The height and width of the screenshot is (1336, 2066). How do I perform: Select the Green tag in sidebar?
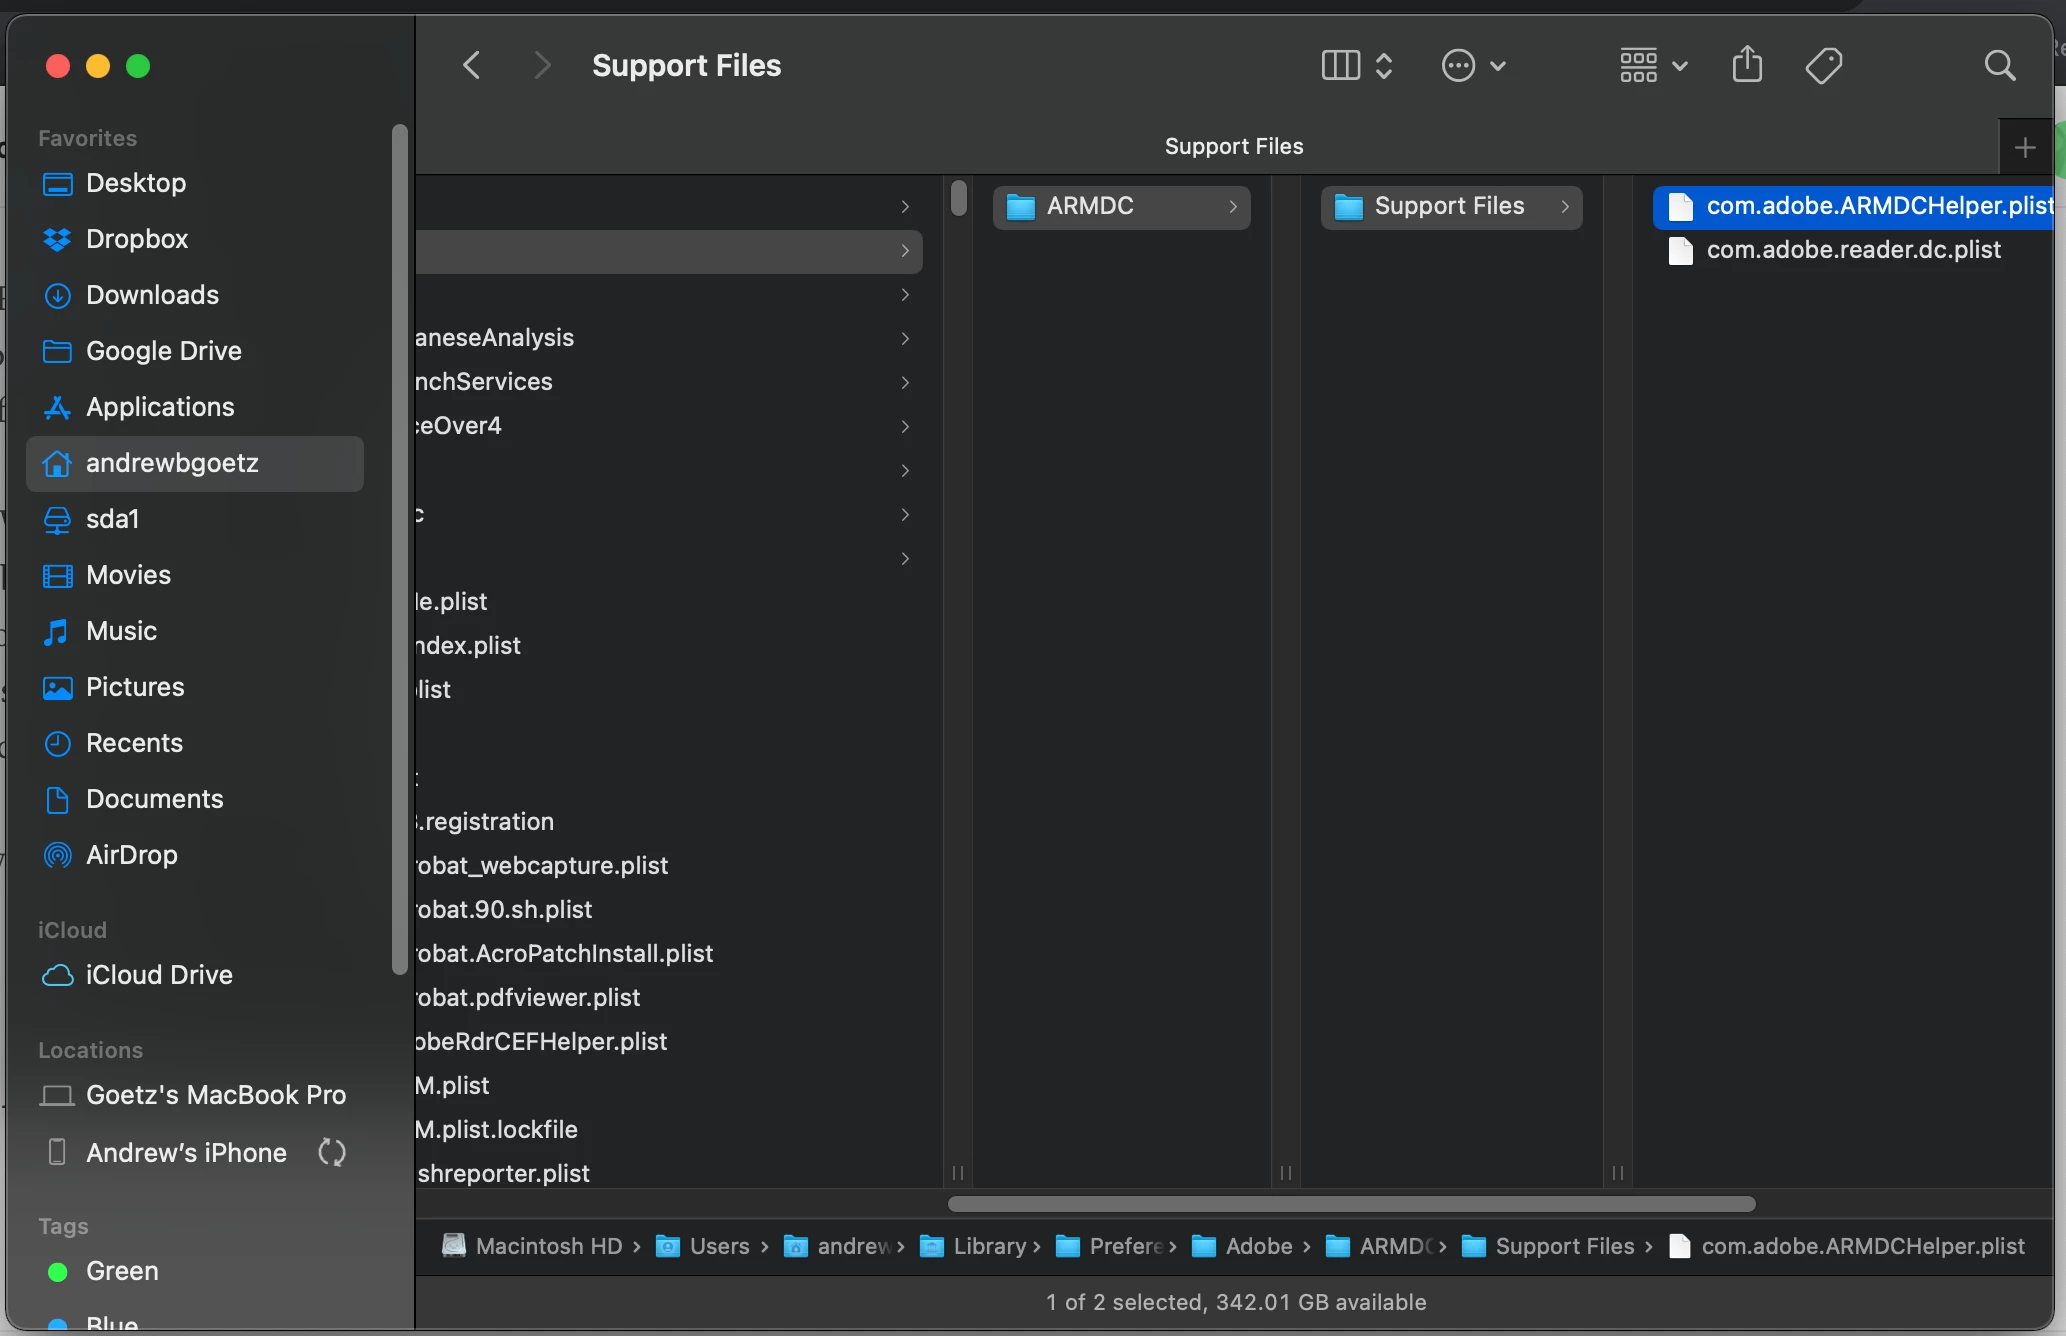[122, 1271]
